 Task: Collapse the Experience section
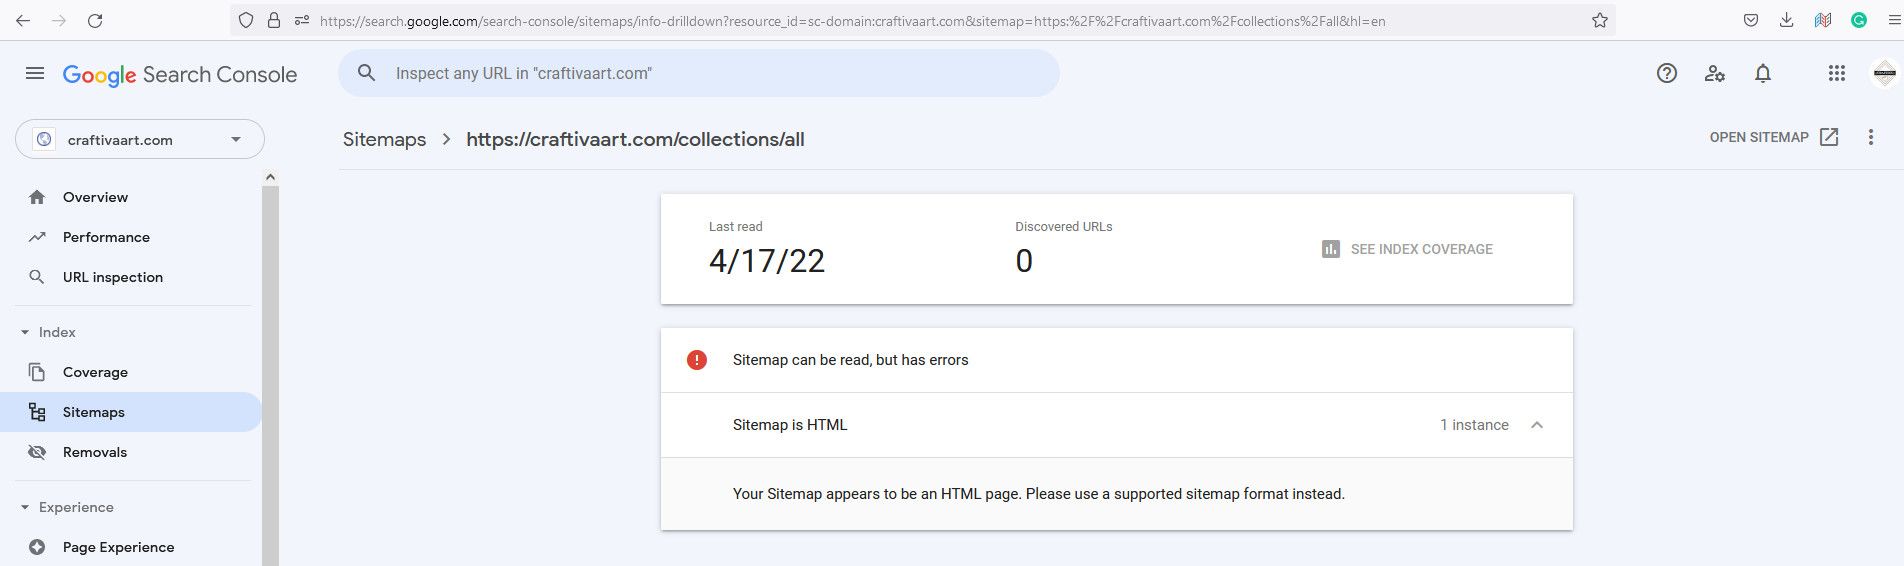click(x=25, y=507)
